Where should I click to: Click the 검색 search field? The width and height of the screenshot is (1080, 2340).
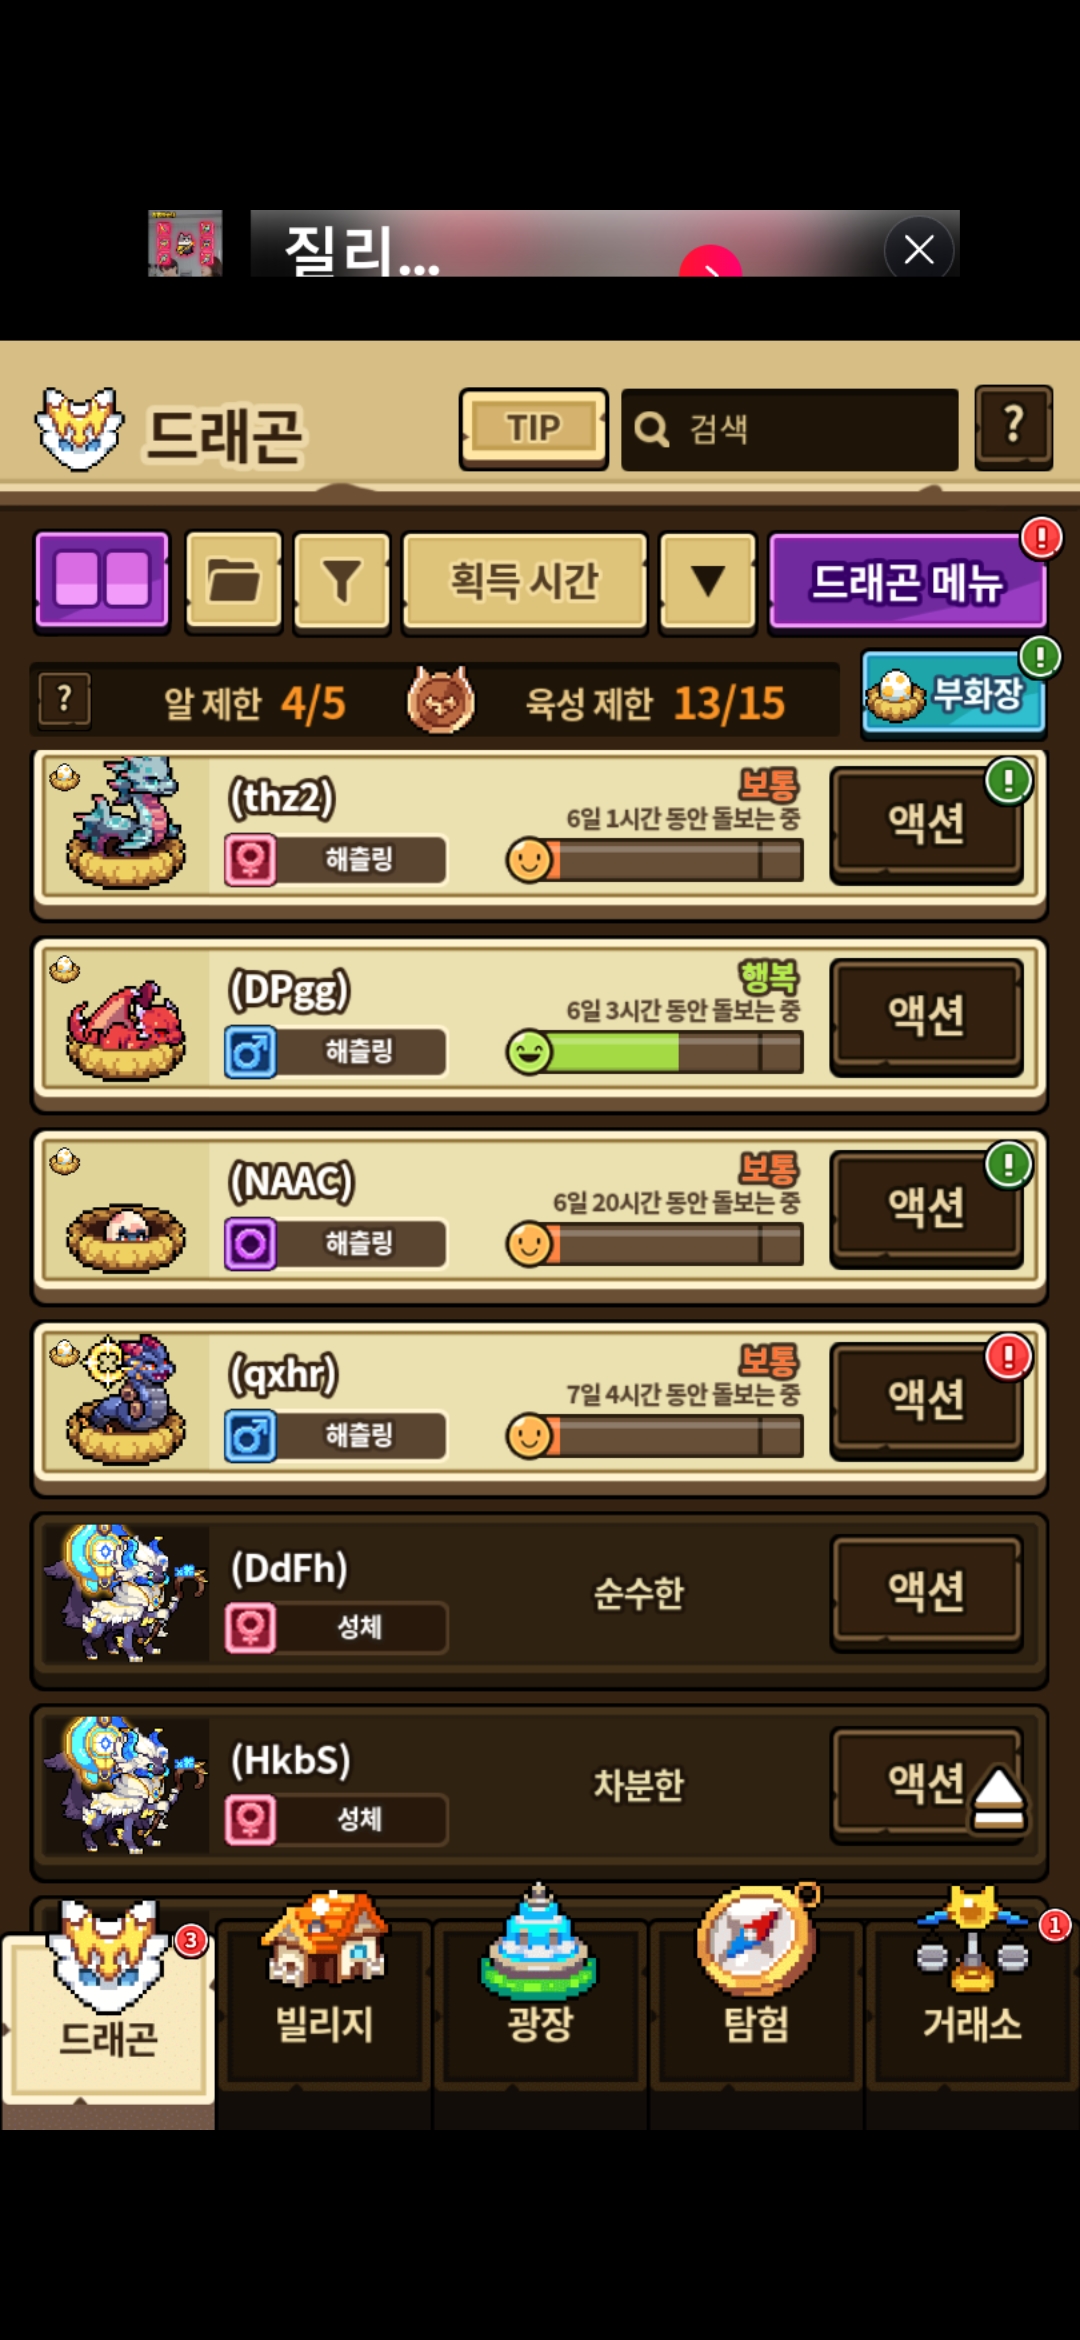click(x=790, y=429)
